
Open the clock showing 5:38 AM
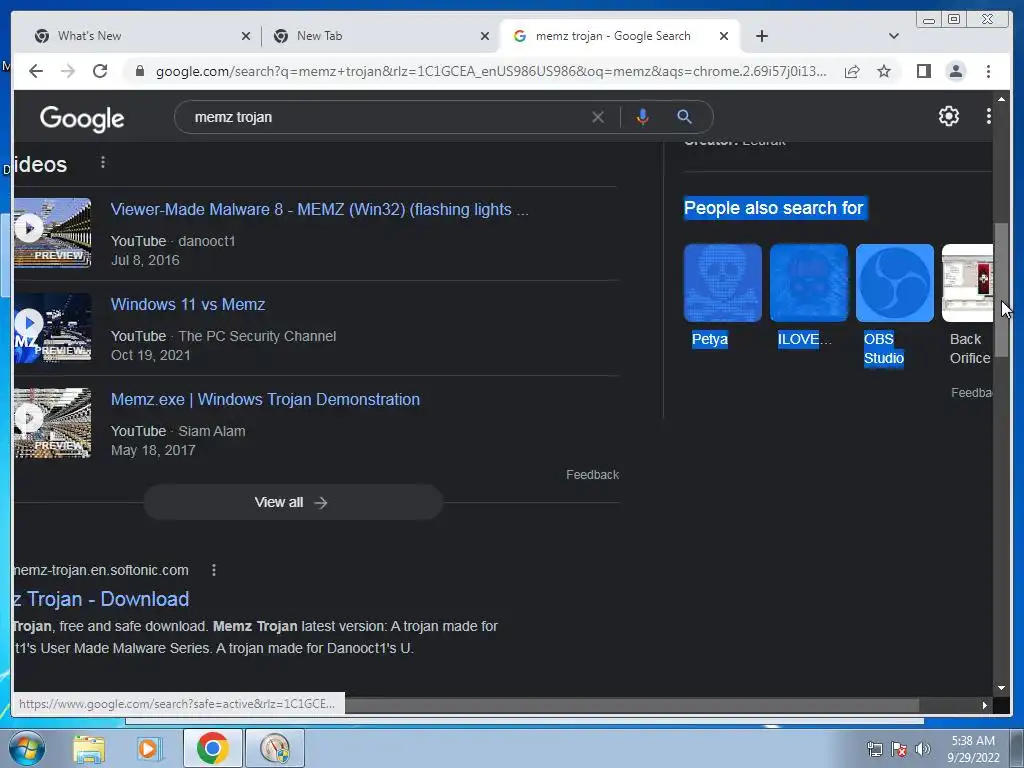click(973, 749)
